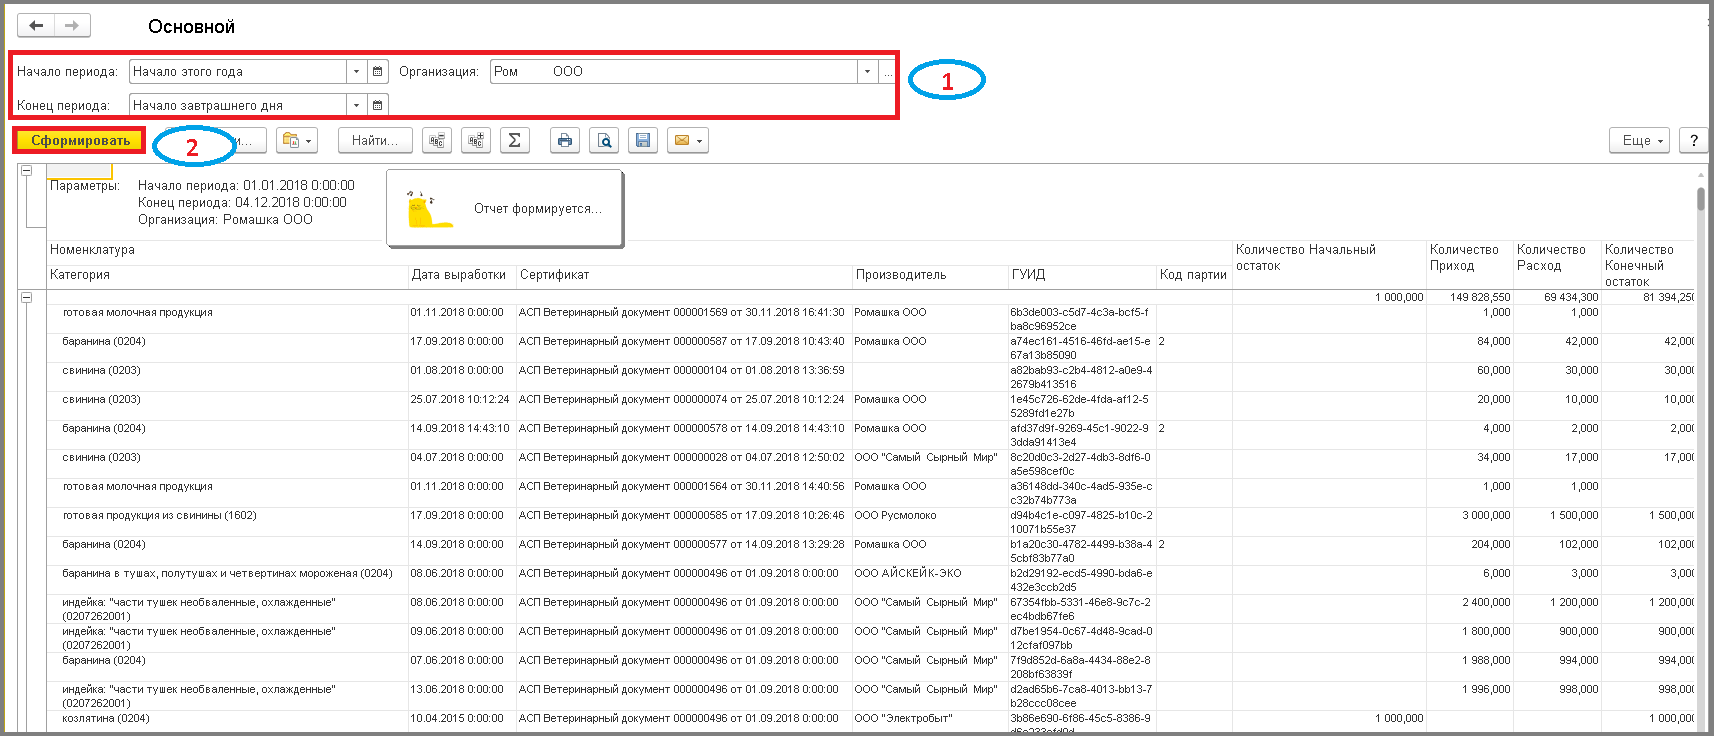Collapse the Номенклатура rows group
This screenshot has width=1714, height=736.
(27, 298)
